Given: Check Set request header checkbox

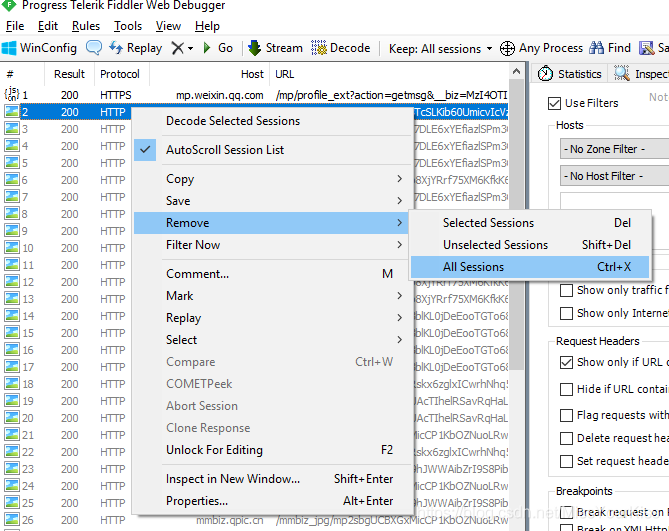Looking at the screenshot, I should click(566, 461).
